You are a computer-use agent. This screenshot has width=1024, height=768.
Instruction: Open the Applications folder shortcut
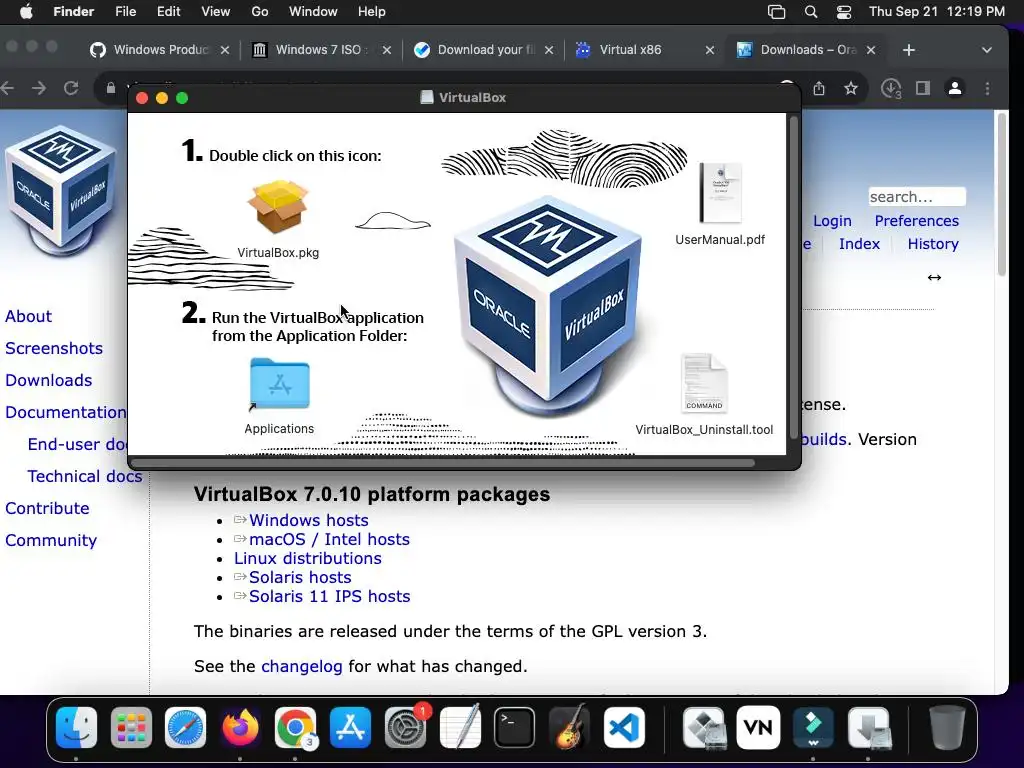(280, 384)
